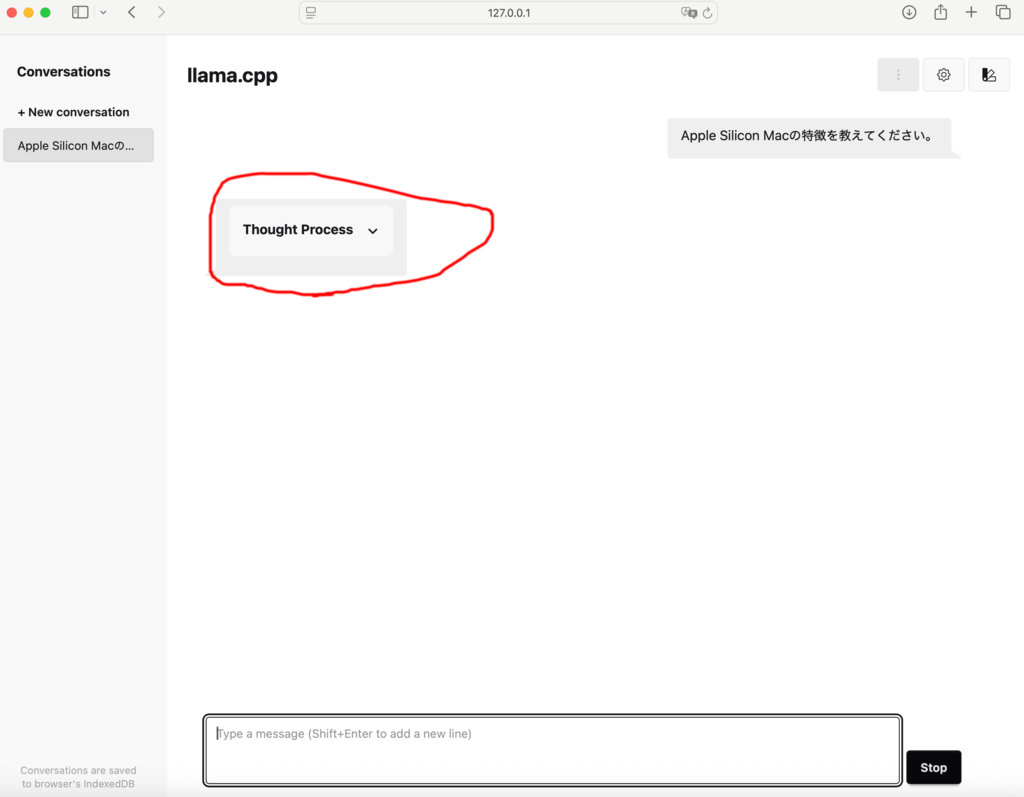This screenshot has height=797, width=1024.
Task: Click the green full screen window button
Action: [x=45, y=12]
